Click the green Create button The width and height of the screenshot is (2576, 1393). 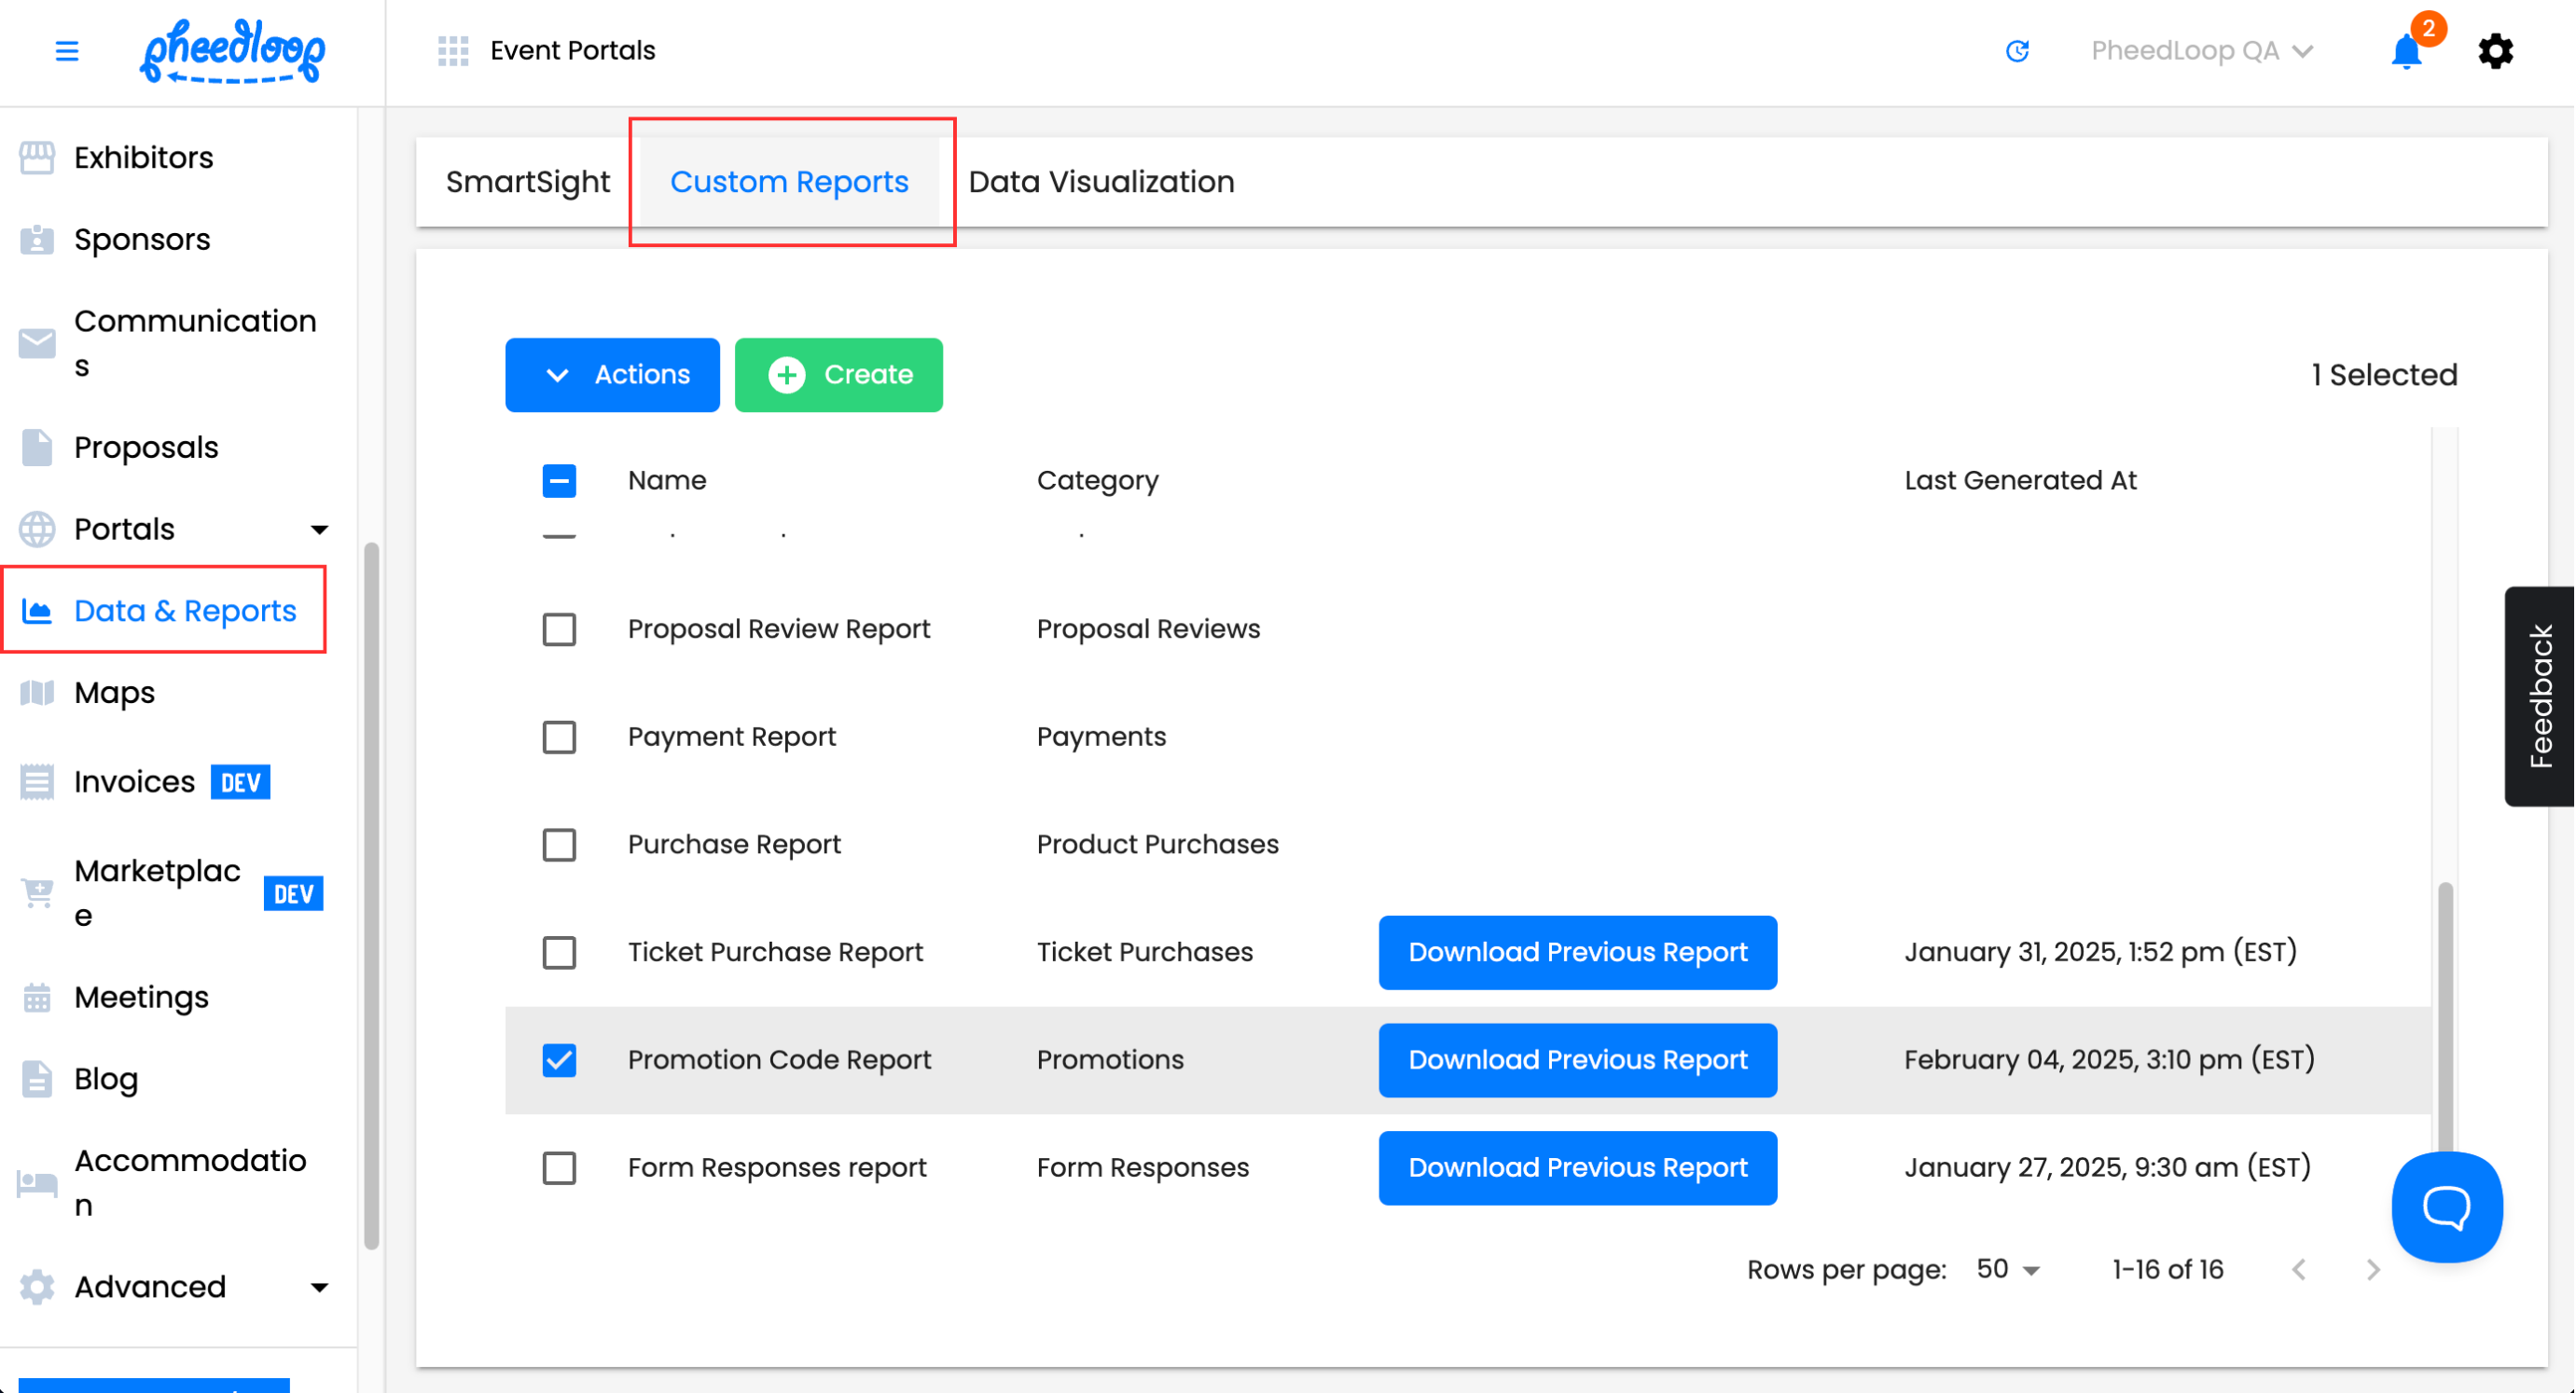point(838,374)
